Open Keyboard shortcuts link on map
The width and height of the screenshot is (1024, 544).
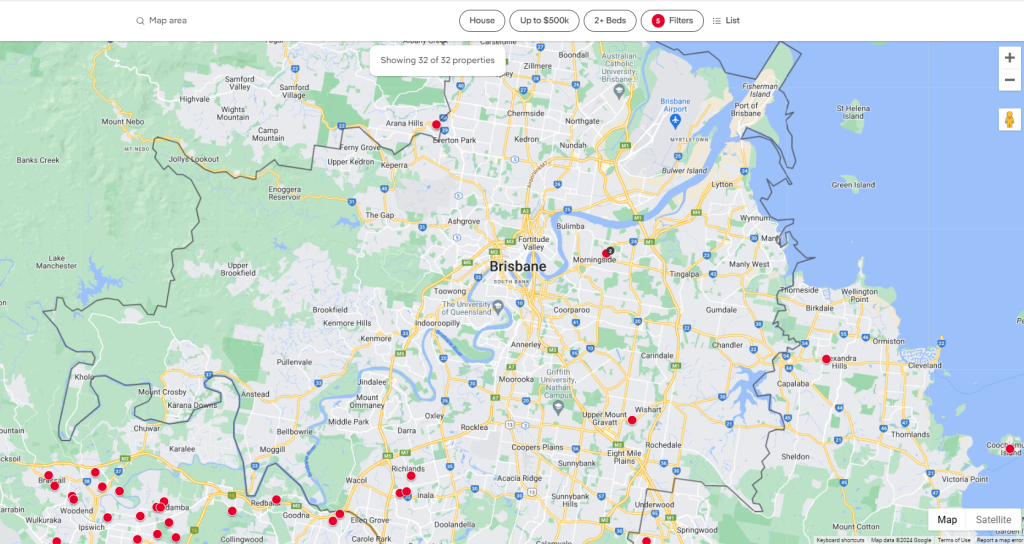click(840, 540)
